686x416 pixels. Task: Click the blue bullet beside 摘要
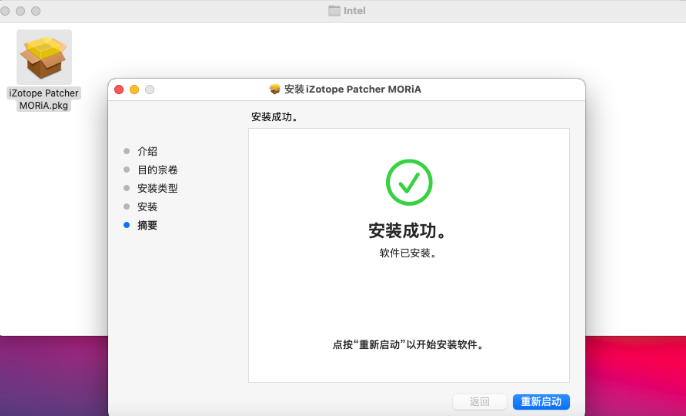pyautogui.click(x=126, y=225)
